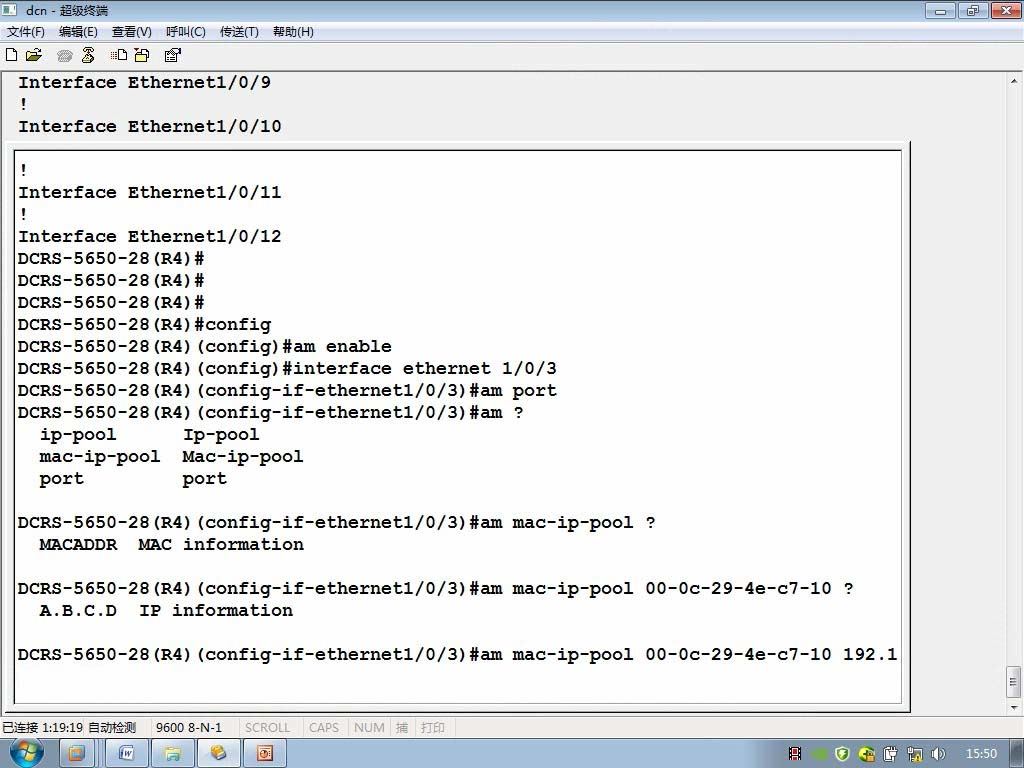Click the scrollbar down arrow

(x=1013, y=707)
